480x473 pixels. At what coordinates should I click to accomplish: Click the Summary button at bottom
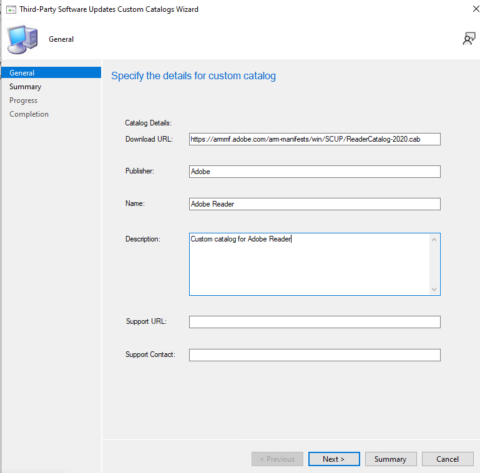(391, 459)
